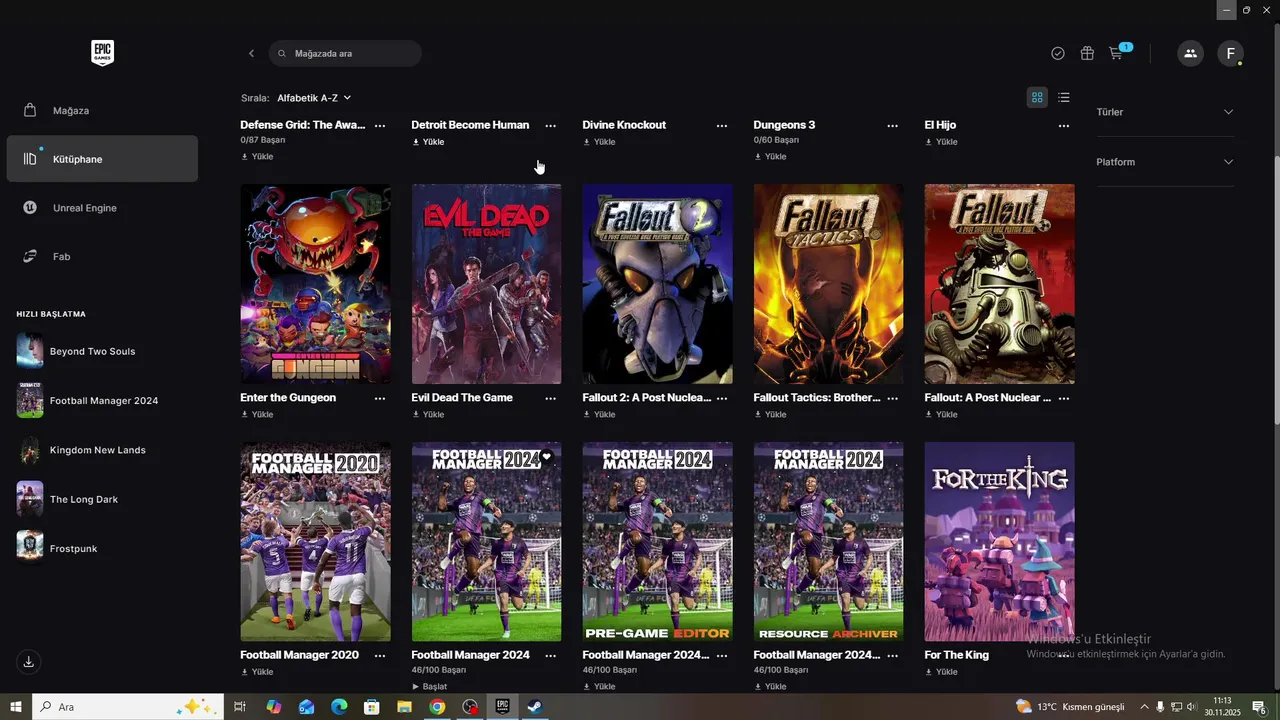The width and height of the screenshot is (1280, 720).
Task: Expand the Platform filter
Action: 1165,162
